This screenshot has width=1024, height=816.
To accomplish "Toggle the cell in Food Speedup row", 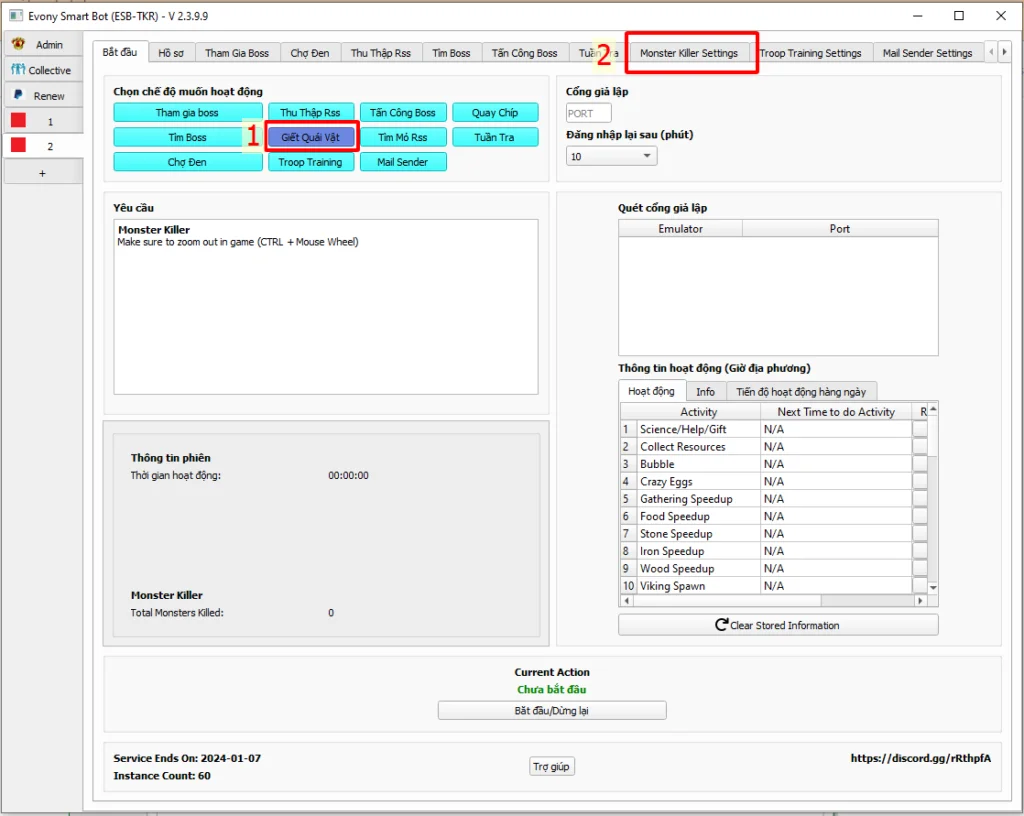I will (x=920, y=516).
